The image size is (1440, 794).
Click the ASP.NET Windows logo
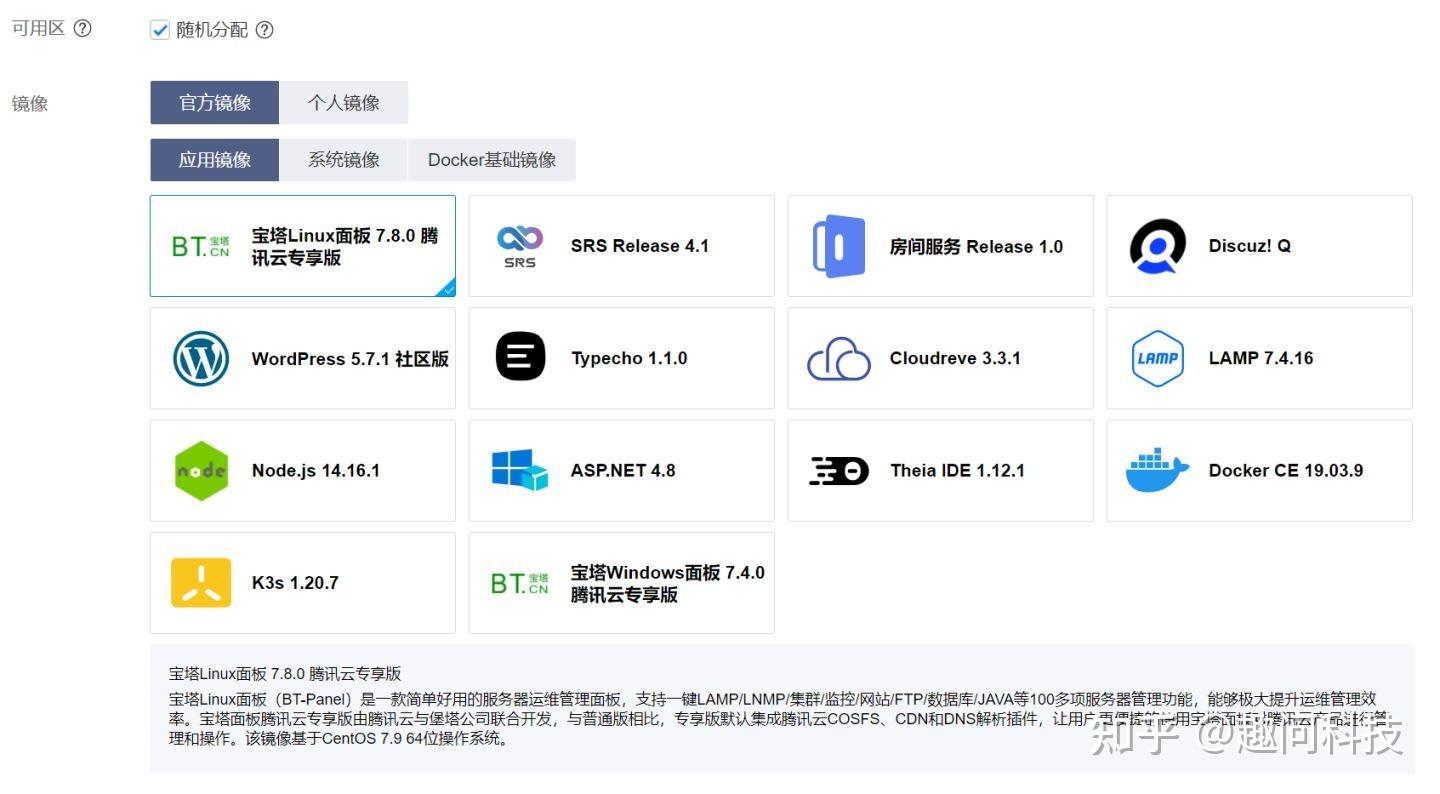(520, 469)
